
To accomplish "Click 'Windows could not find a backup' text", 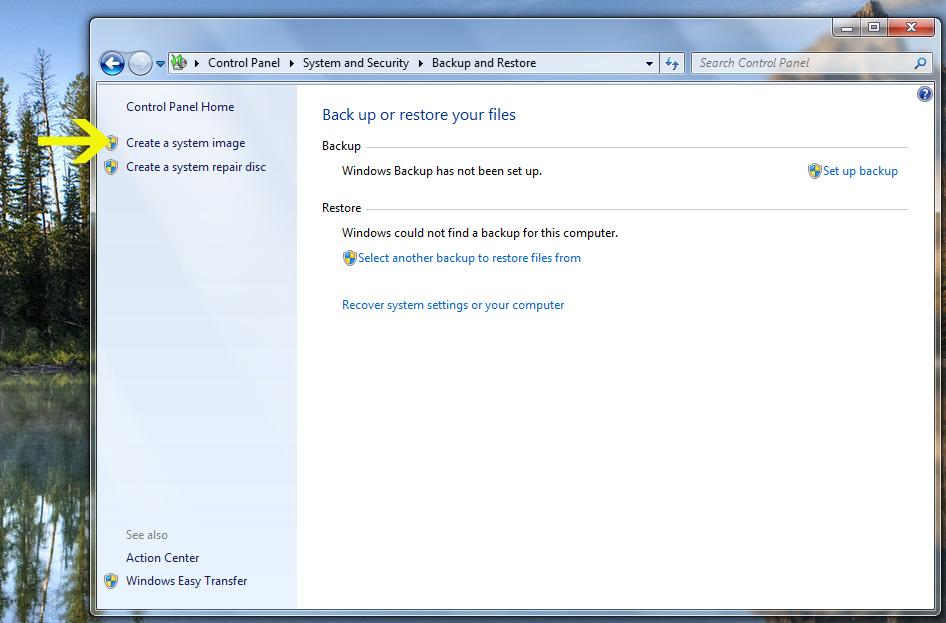I will [480, 233].
